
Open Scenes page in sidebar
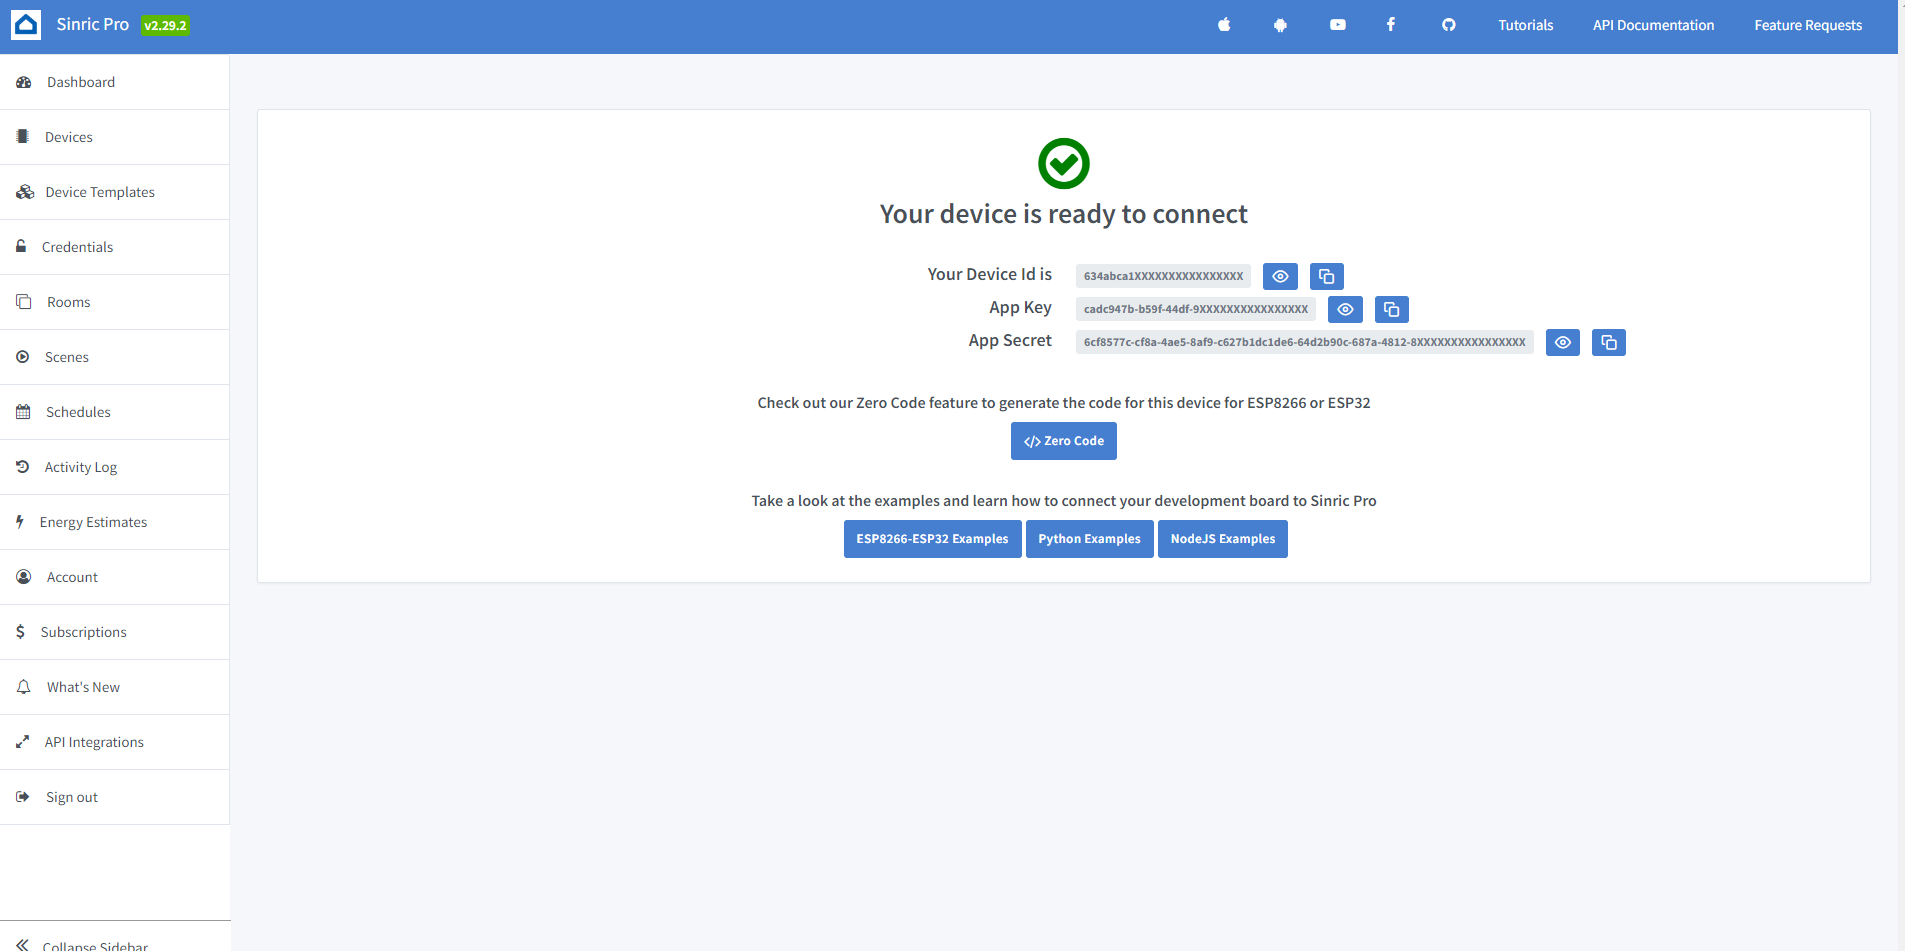115,357
